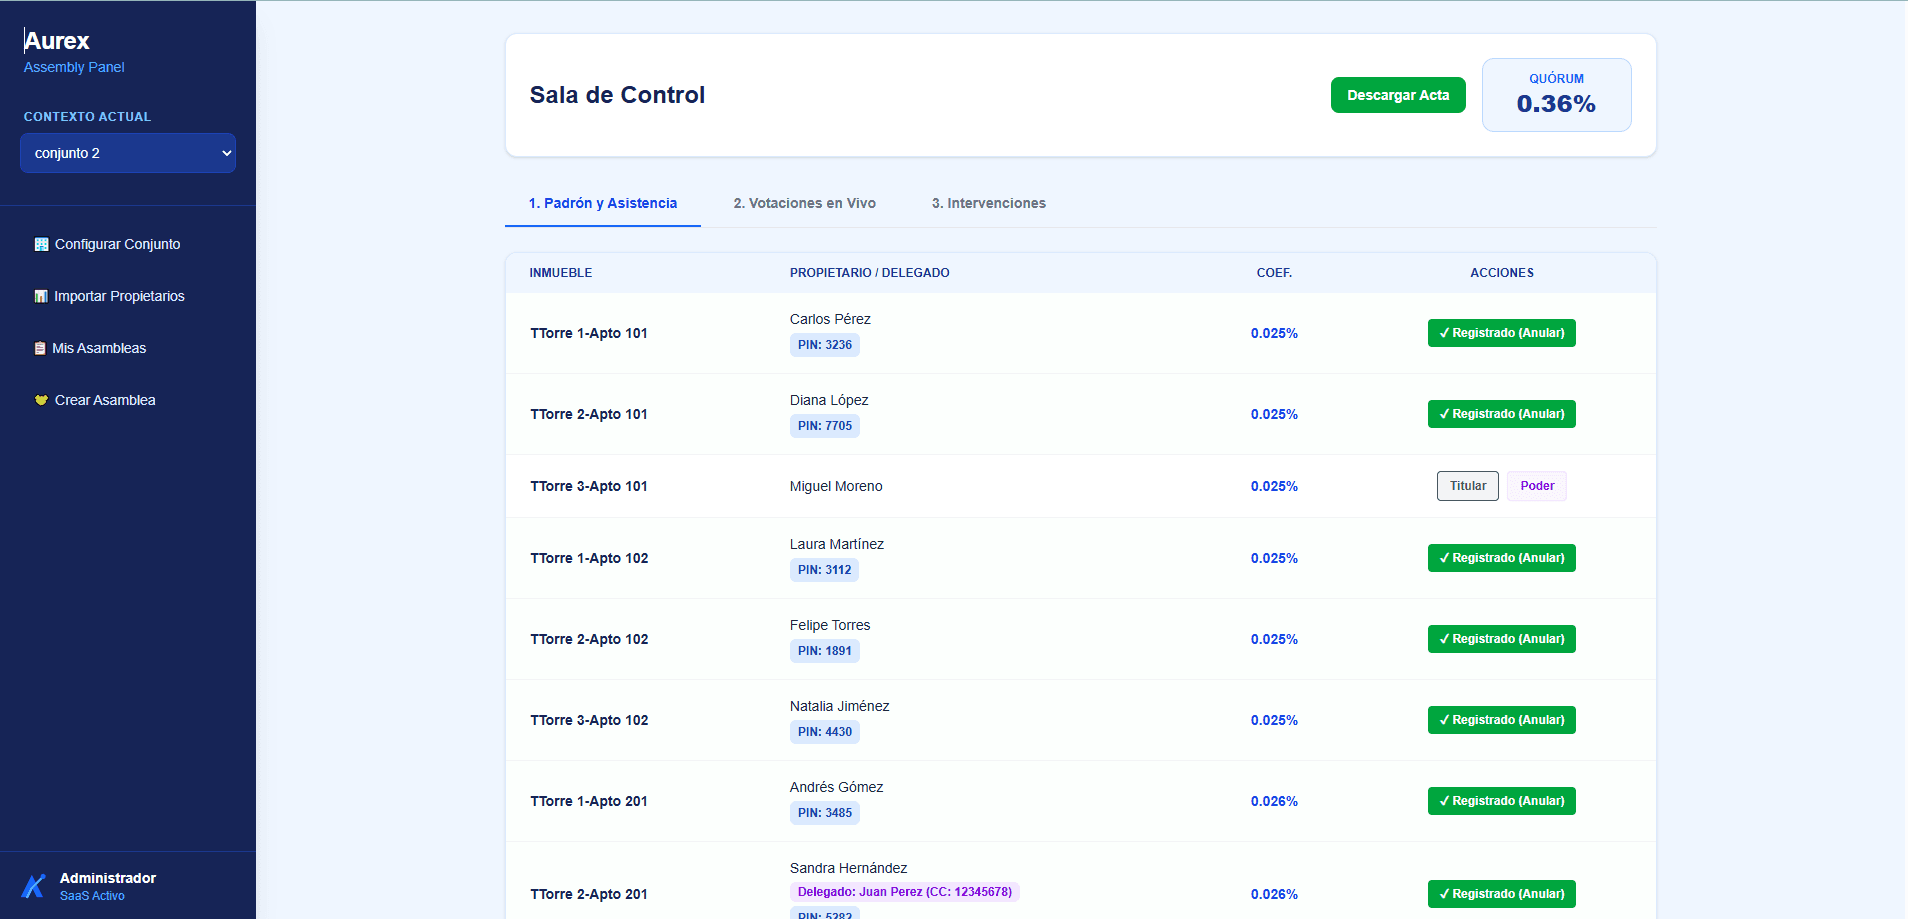Open Importar Propietarios page

[x=128, y=296]
